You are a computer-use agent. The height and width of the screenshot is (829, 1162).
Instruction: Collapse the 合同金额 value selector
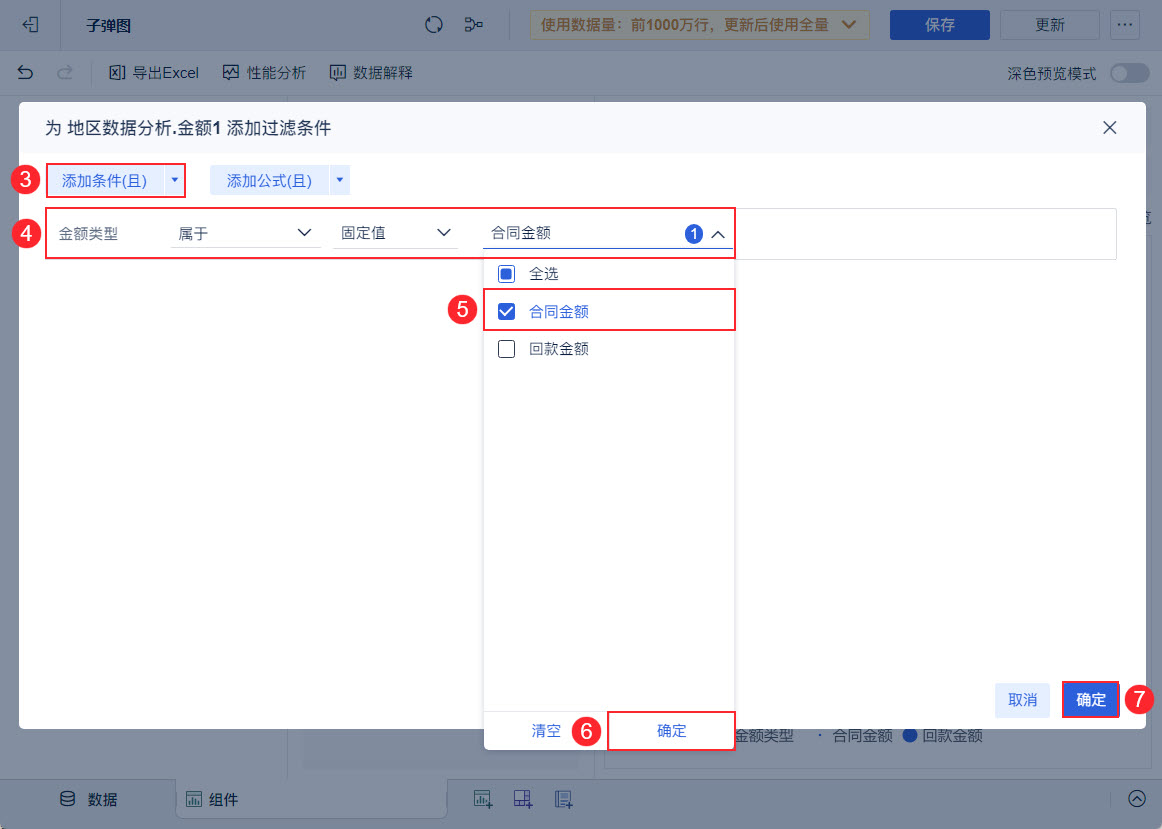click(718, 234)
